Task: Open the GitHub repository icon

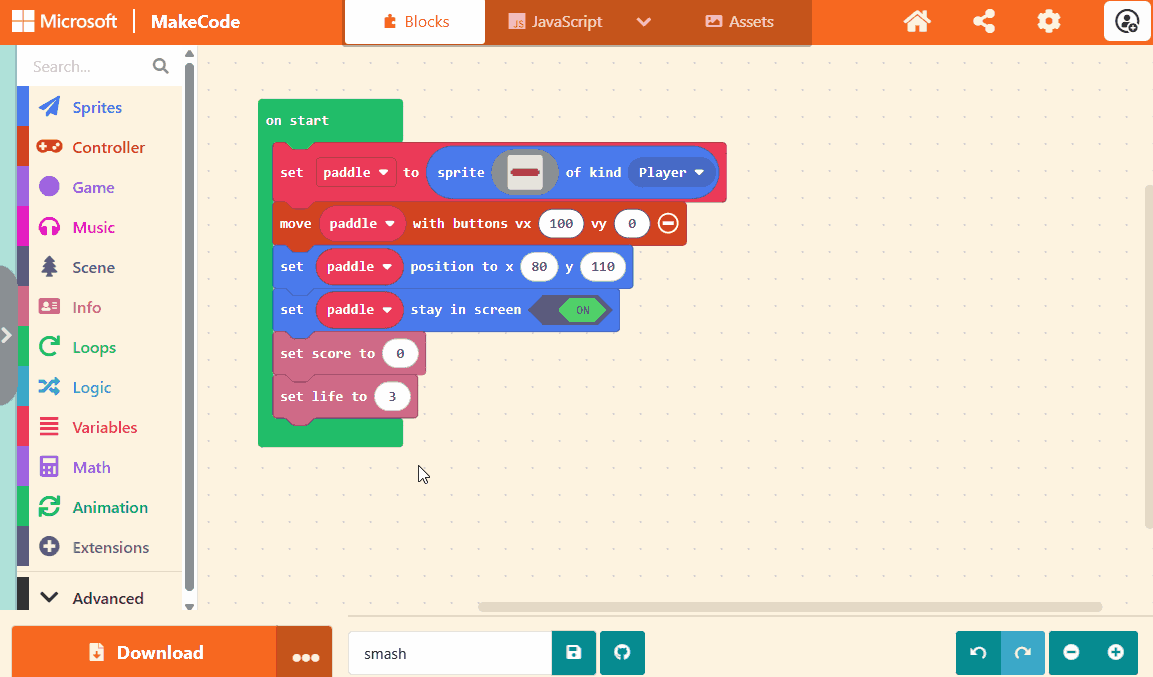Action: click(622, 653)
